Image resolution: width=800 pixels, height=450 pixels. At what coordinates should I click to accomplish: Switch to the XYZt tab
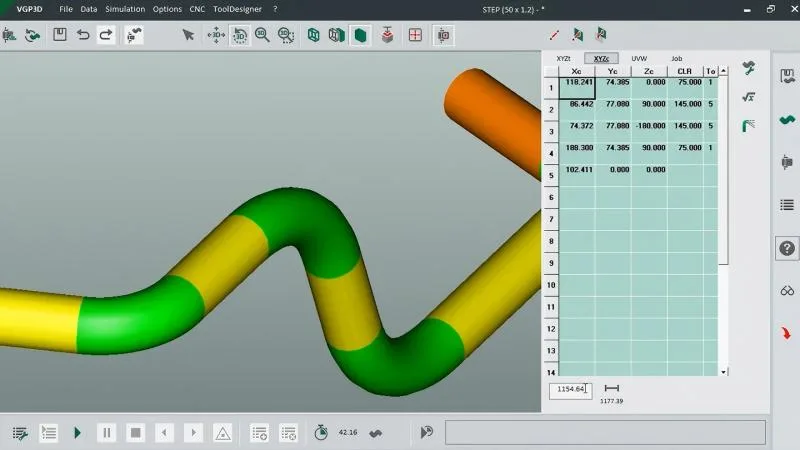[x=563, y=59]
